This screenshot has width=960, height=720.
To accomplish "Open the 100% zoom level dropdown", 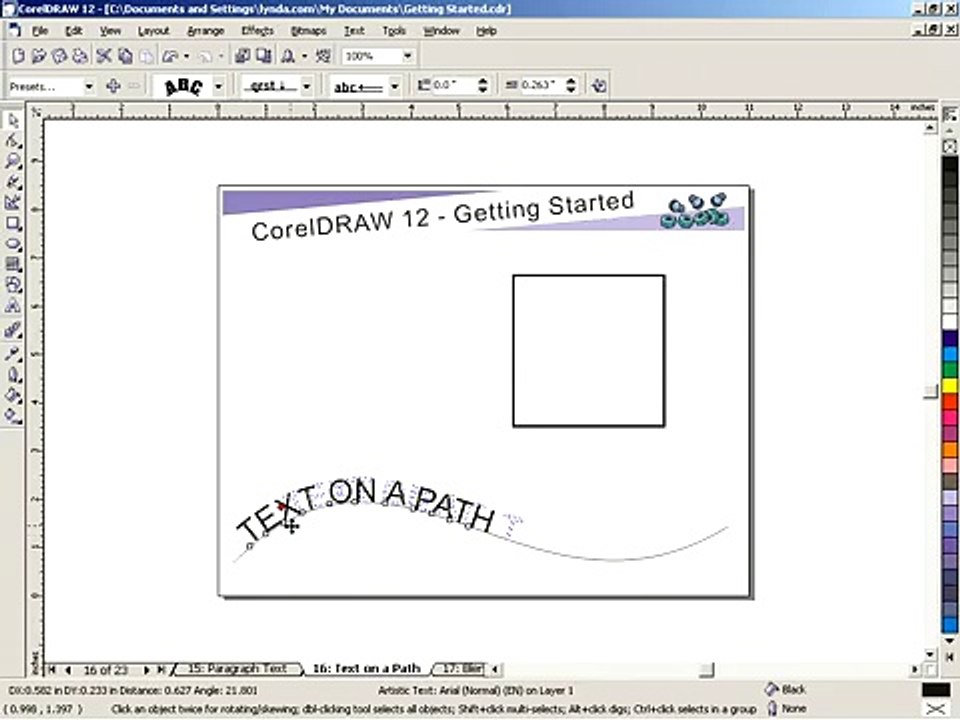I will pyautogui.click(x=408, y=56).
